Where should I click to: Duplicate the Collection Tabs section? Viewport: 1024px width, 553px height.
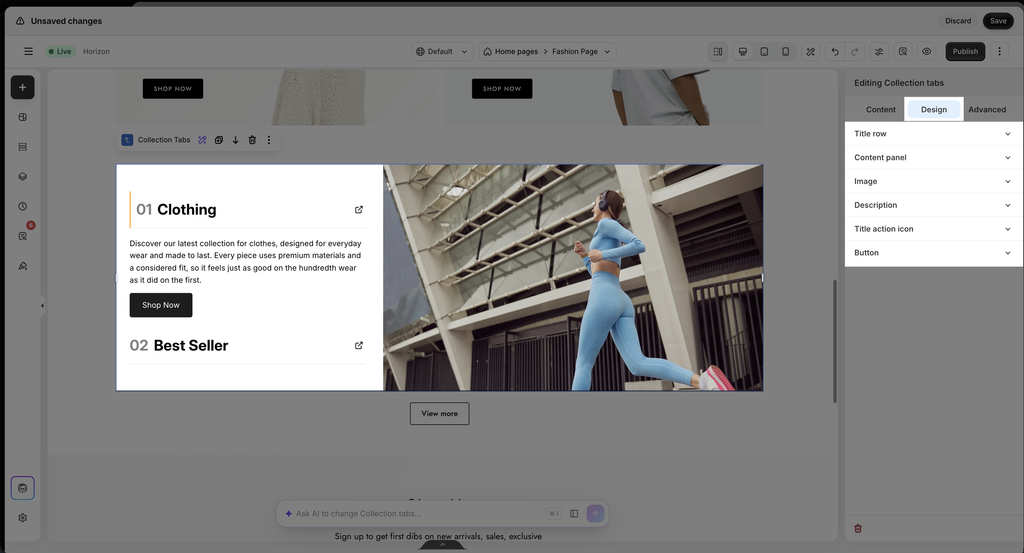pyautogui.click(x=219, y=140)
